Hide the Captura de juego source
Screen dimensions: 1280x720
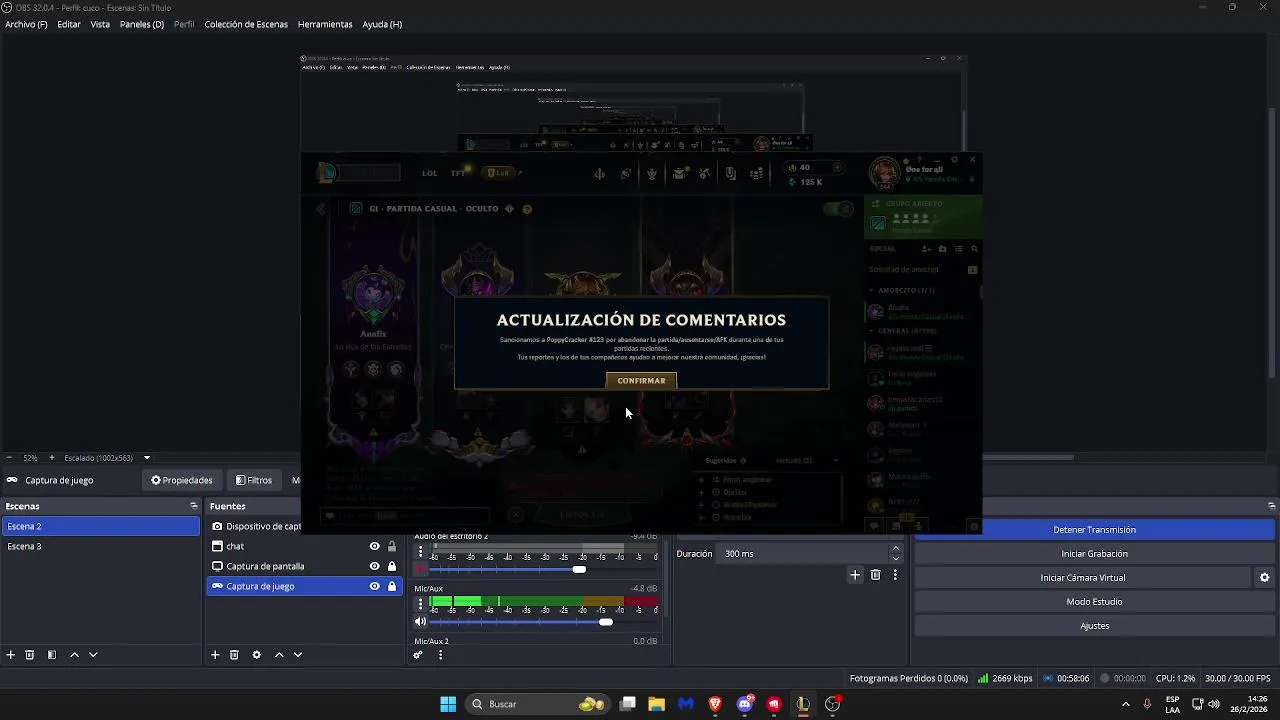[x=375, y=586]
